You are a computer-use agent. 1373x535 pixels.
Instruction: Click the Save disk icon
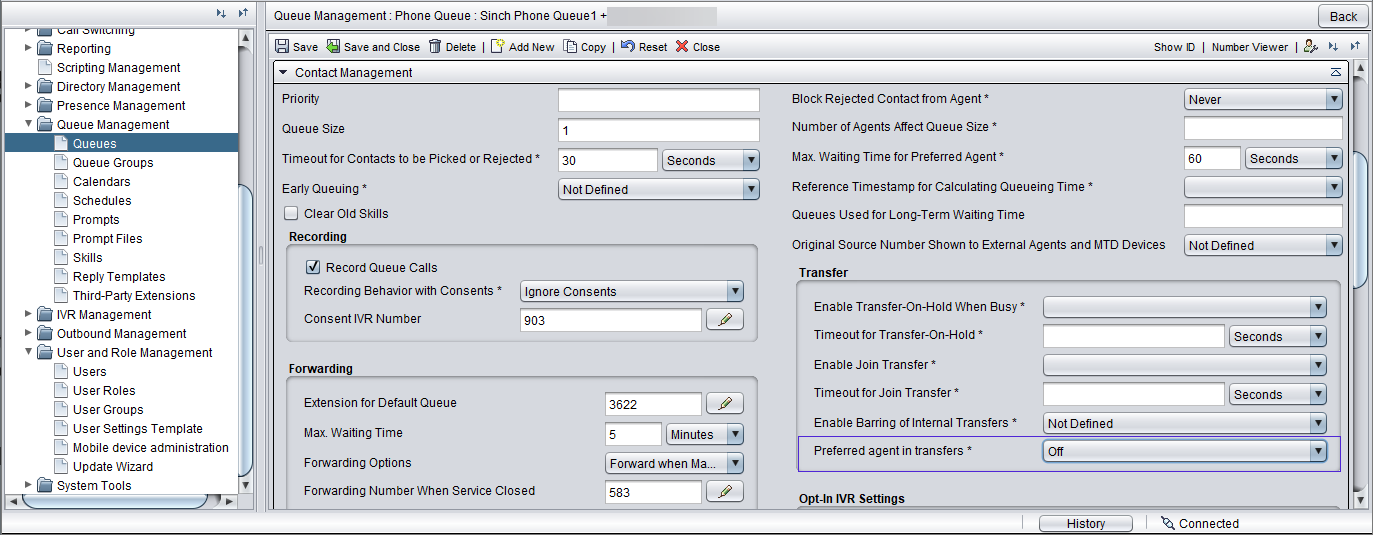282,46
